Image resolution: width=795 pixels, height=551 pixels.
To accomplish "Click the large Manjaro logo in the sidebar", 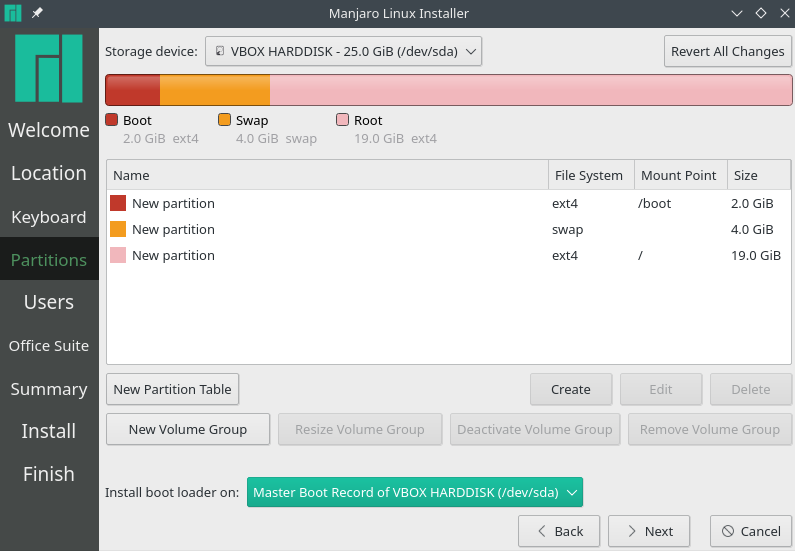I will click(49, 68).
